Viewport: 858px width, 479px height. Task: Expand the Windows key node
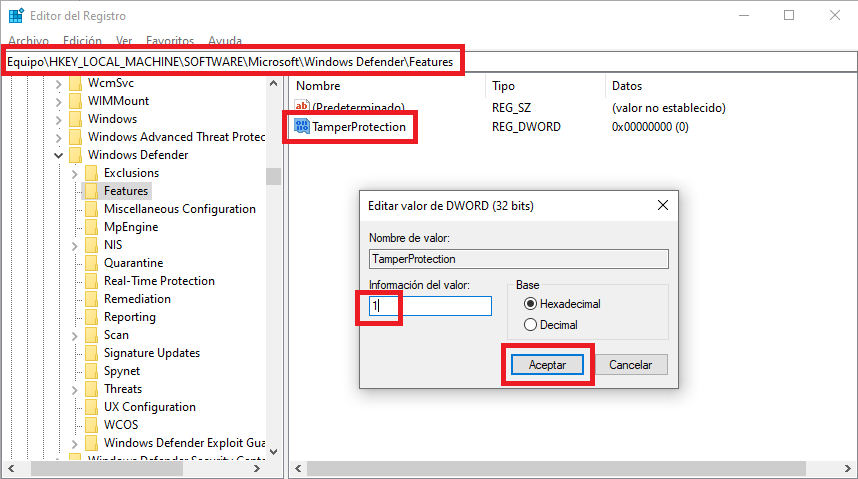(x=59, y=120)
